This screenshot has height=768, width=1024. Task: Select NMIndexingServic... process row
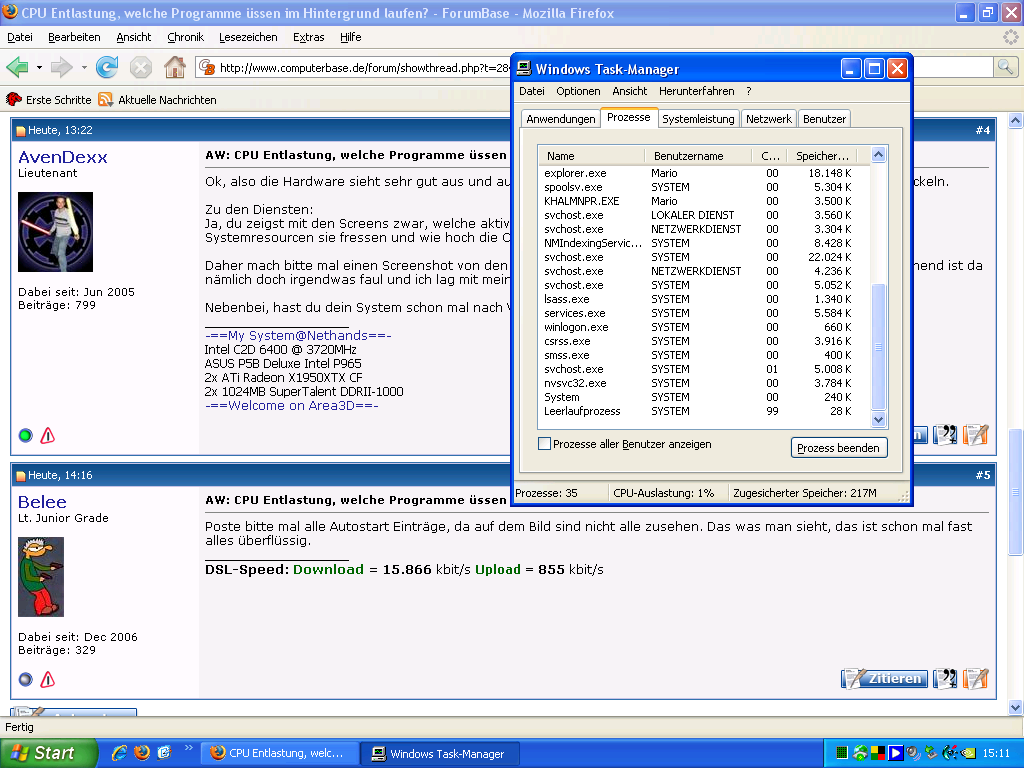point(704,243)
